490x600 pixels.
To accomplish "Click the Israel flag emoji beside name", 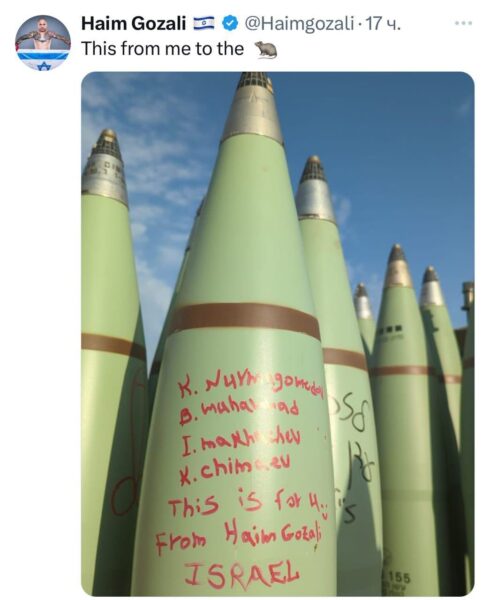I will 204,24.
